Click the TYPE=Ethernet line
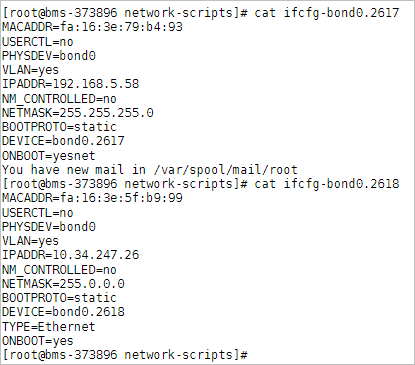Screen dimensions: 415x365 49,327
